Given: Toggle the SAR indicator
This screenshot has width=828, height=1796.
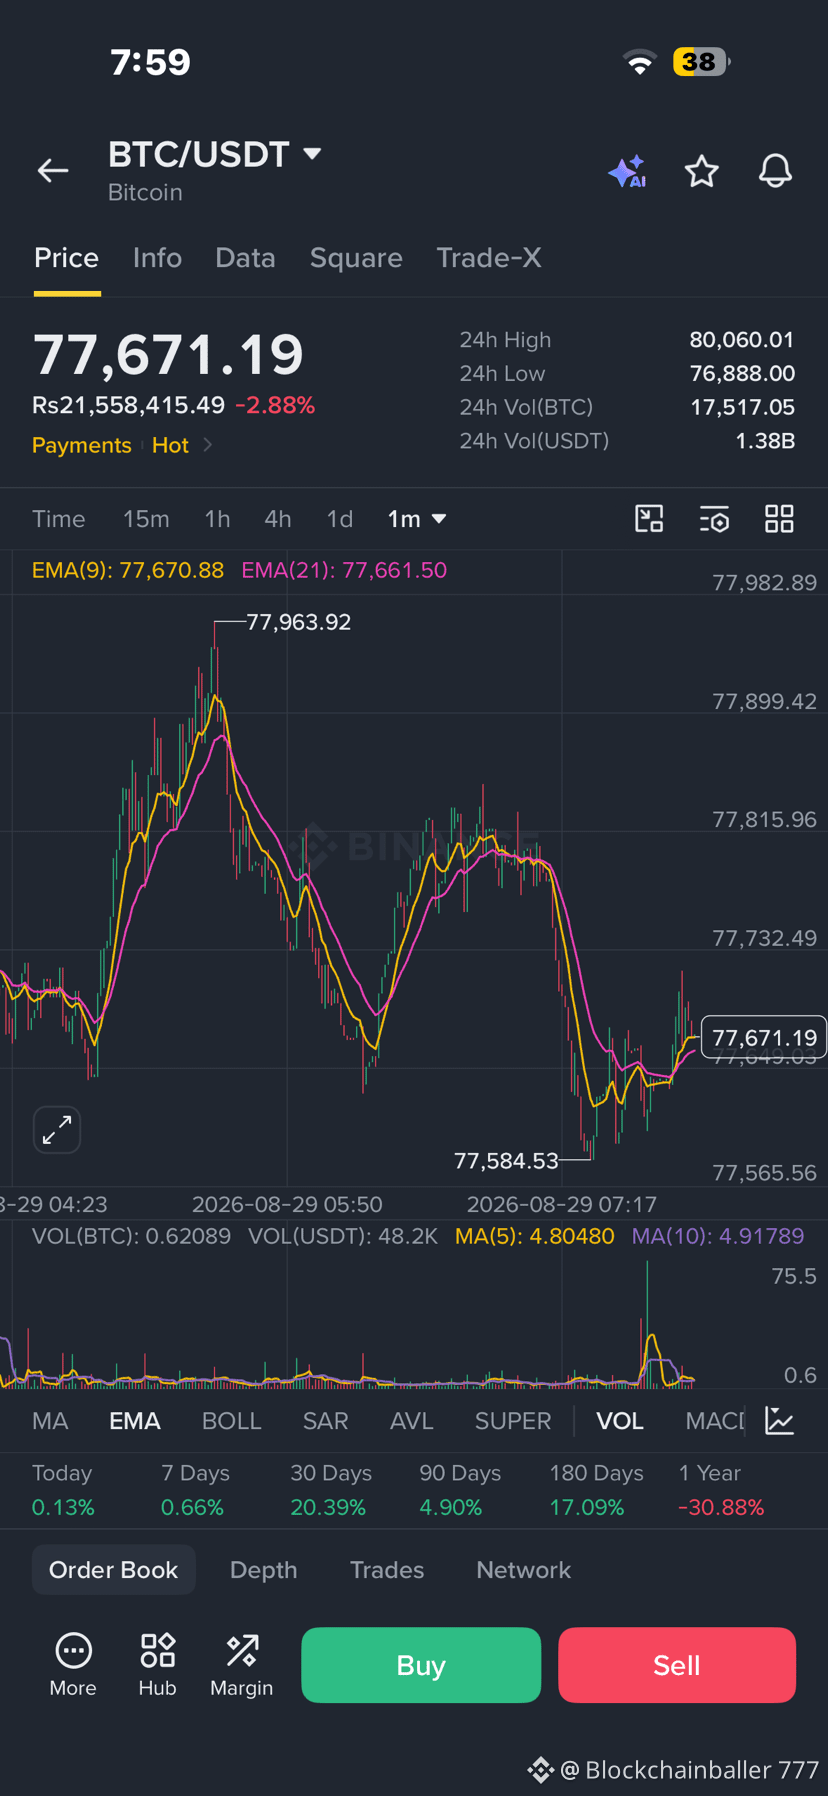Looking at the screenshot, I should pyautogui.click(x=325, y=1421).
